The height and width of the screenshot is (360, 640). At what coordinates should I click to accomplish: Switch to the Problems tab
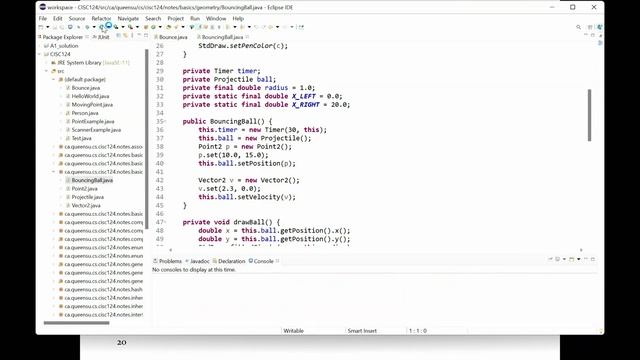[167, 261]
